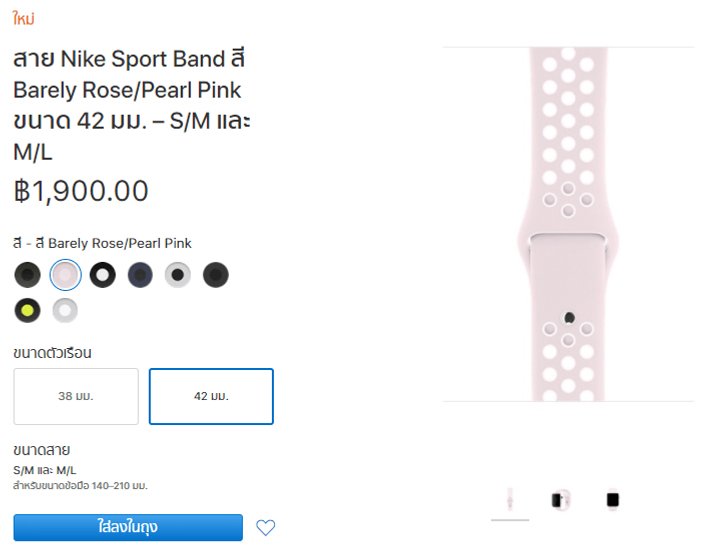Pick the dark navy blue color swatch
728x558 pixels.
pyautogui.click(x=140, y=275)
